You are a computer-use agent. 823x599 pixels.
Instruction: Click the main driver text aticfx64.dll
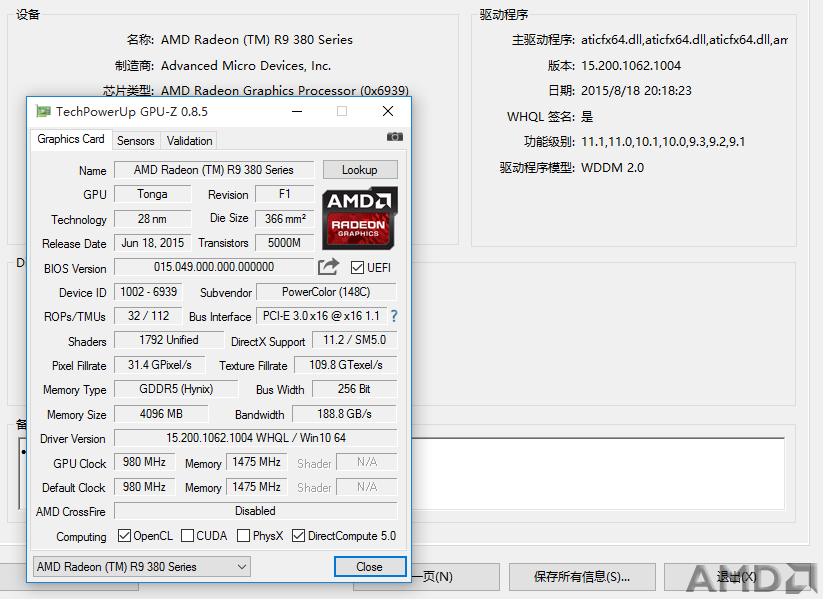coord(684,40)
